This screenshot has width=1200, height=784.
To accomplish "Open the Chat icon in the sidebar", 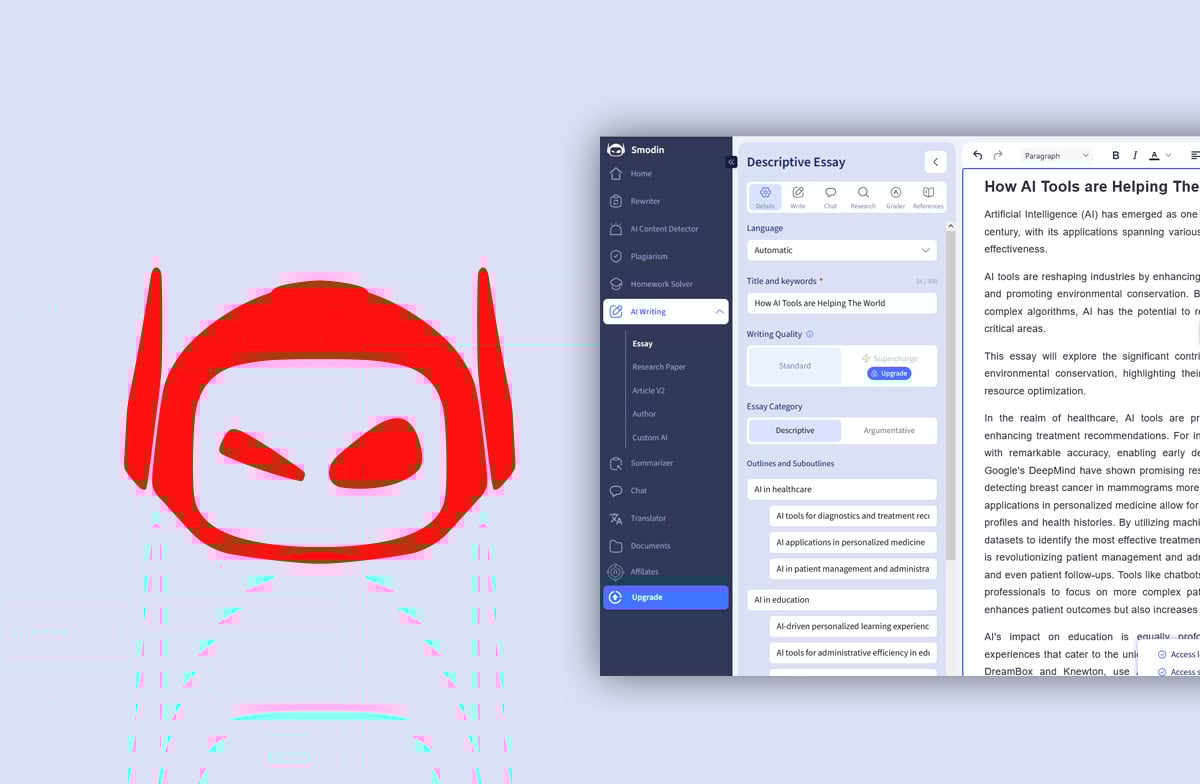I will (616, 491).
